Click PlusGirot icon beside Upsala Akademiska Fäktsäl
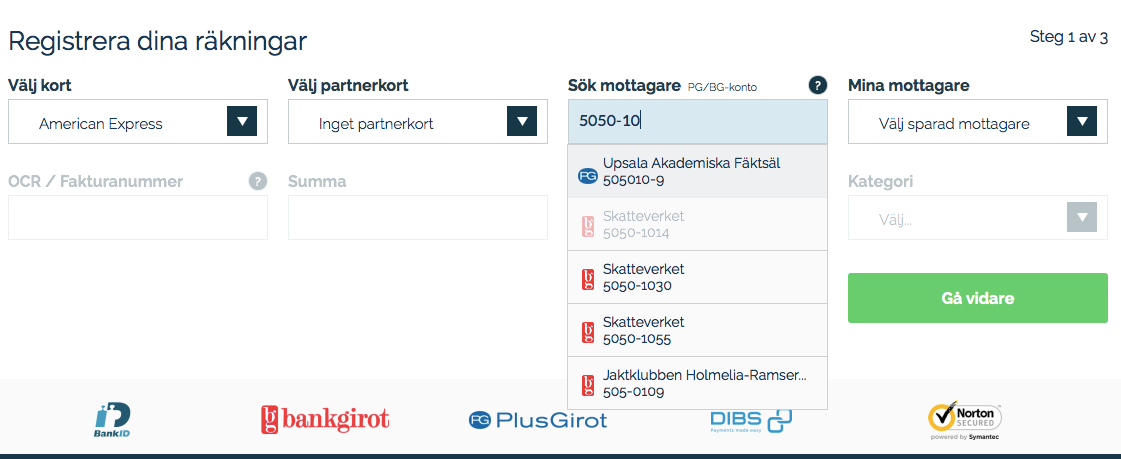Screen dimensions: 1121x459 tap(588, 175)
